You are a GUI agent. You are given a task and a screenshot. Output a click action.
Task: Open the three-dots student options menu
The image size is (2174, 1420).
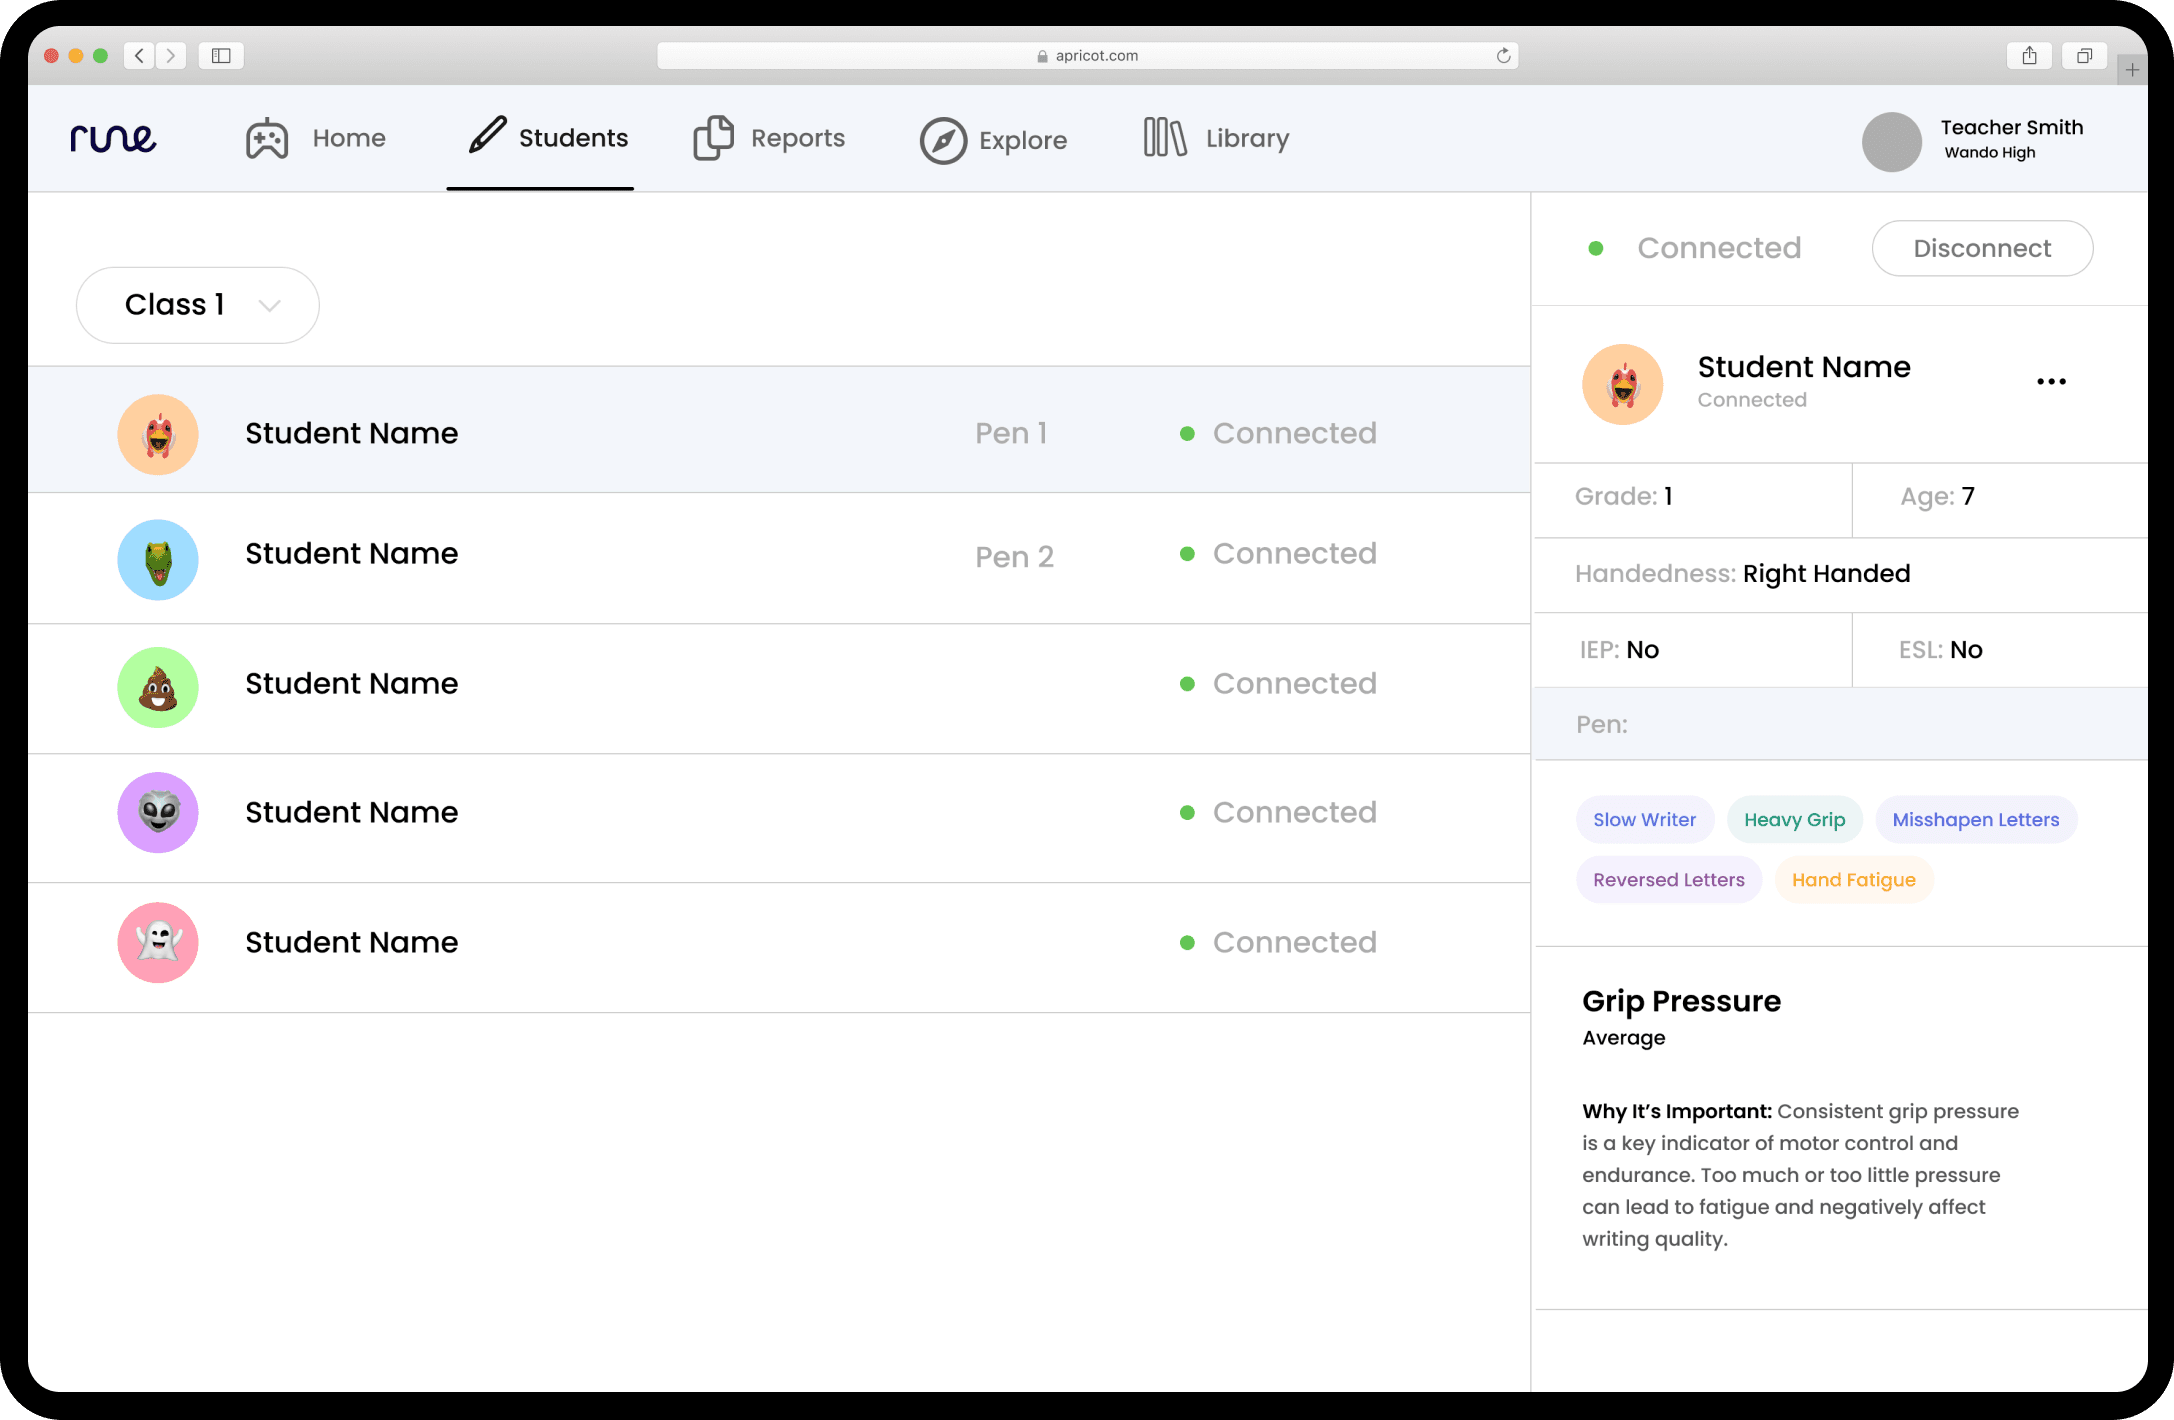[x=2051, y=382]
